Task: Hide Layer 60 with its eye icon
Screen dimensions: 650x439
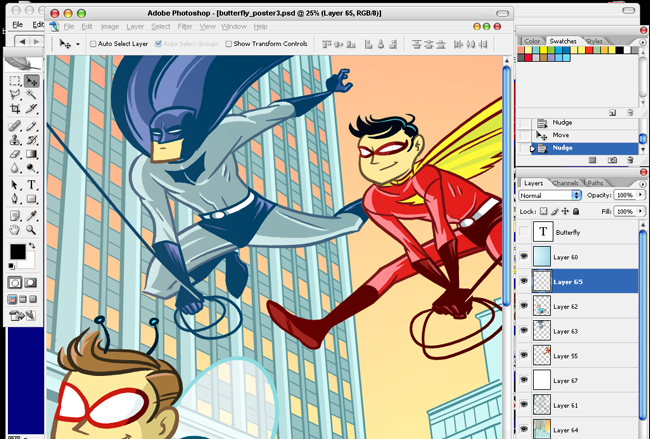Action: [524, 256]
